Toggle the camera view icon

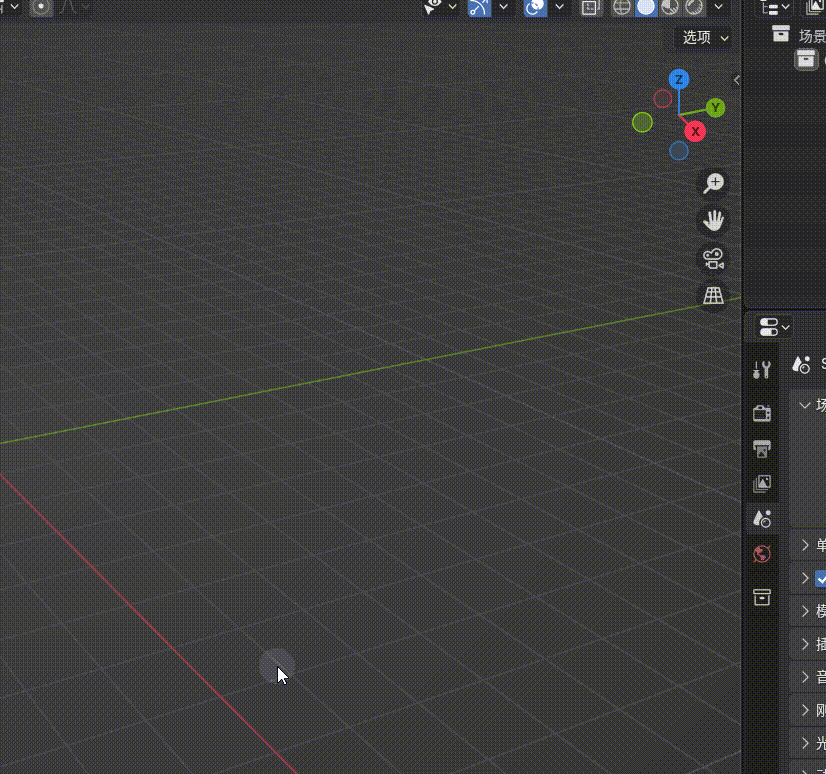713,259
